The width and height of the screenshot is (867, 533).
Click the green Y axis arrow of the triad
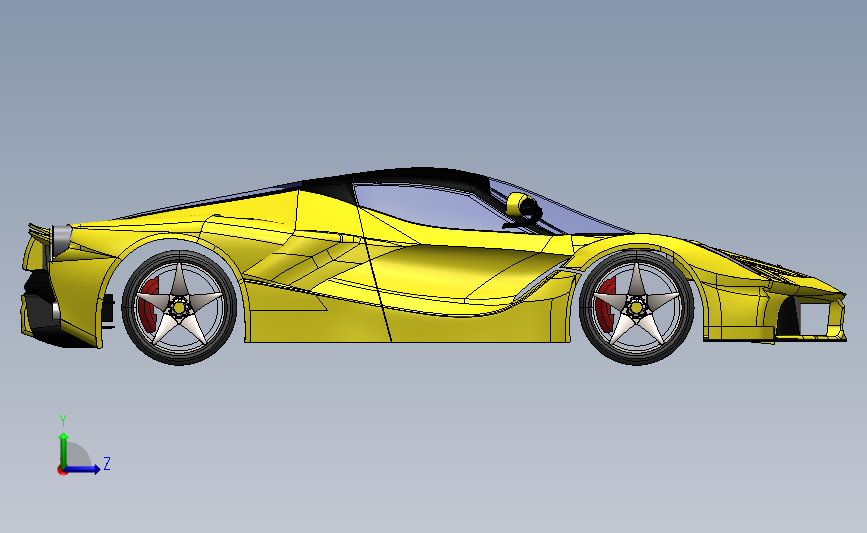[x=64, y=450]
